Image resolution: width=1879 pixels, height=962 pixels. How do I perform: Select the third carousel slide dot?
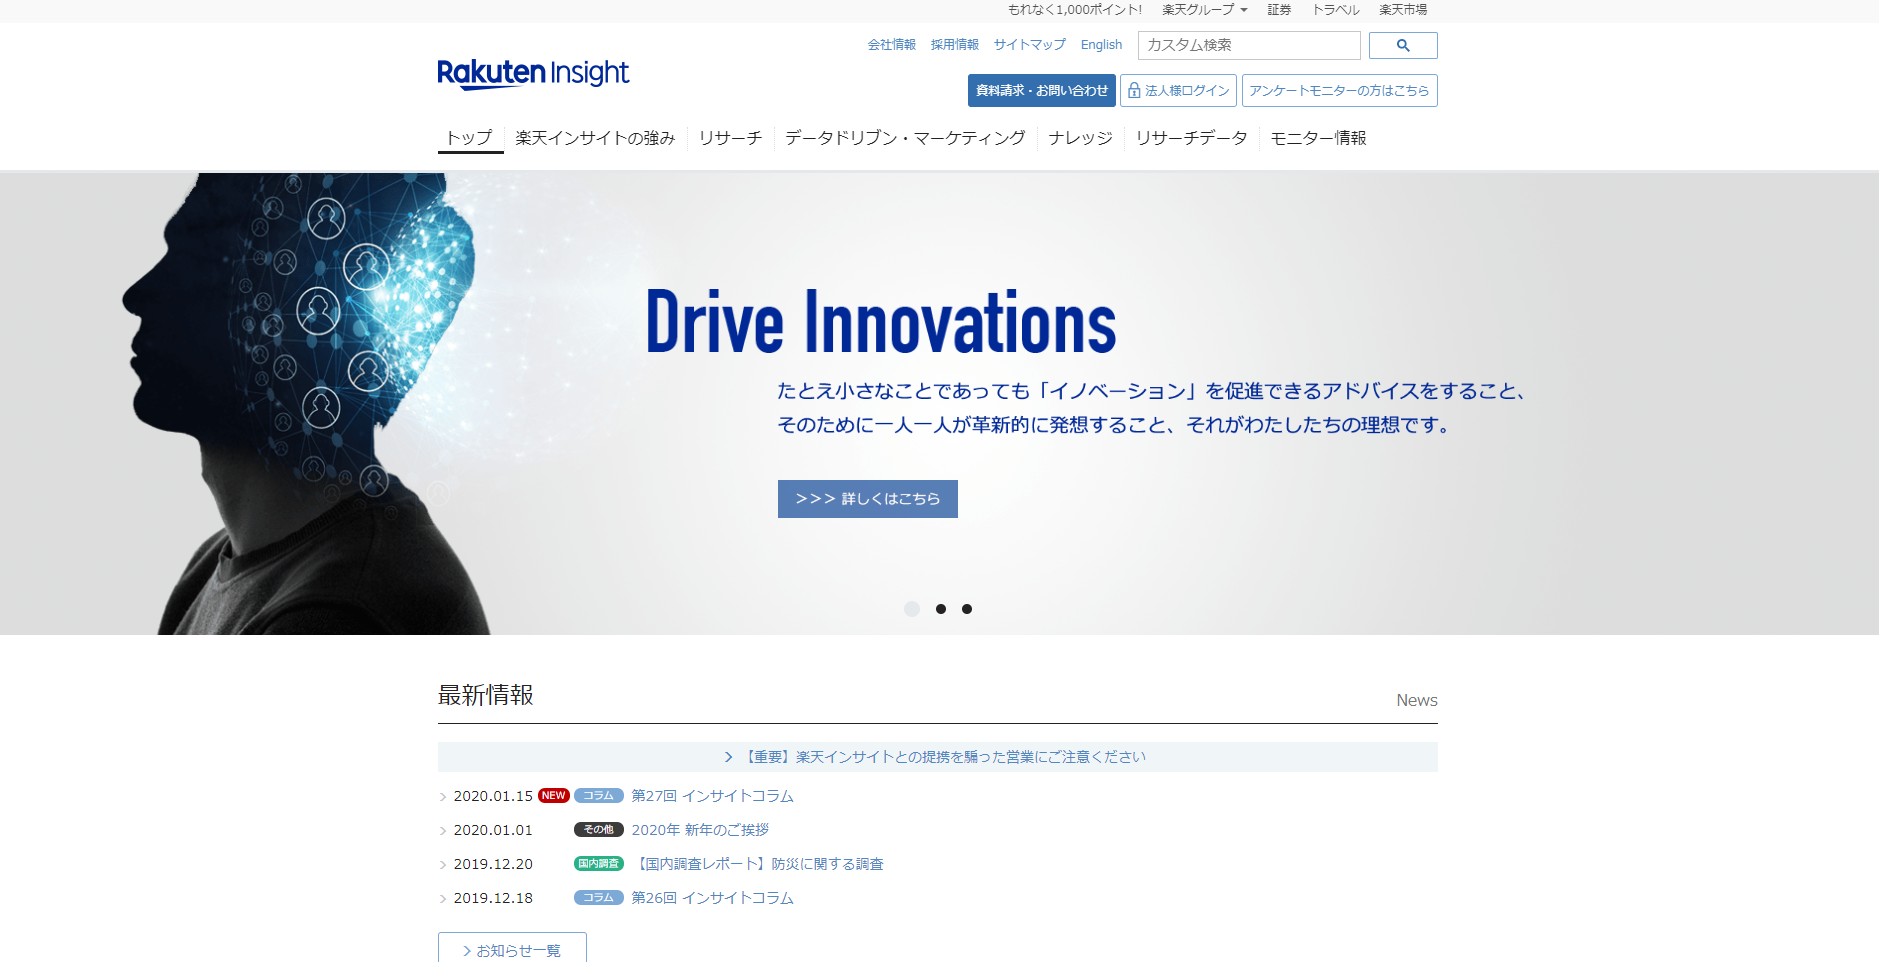pyautogui.click(x=967, y=609)
